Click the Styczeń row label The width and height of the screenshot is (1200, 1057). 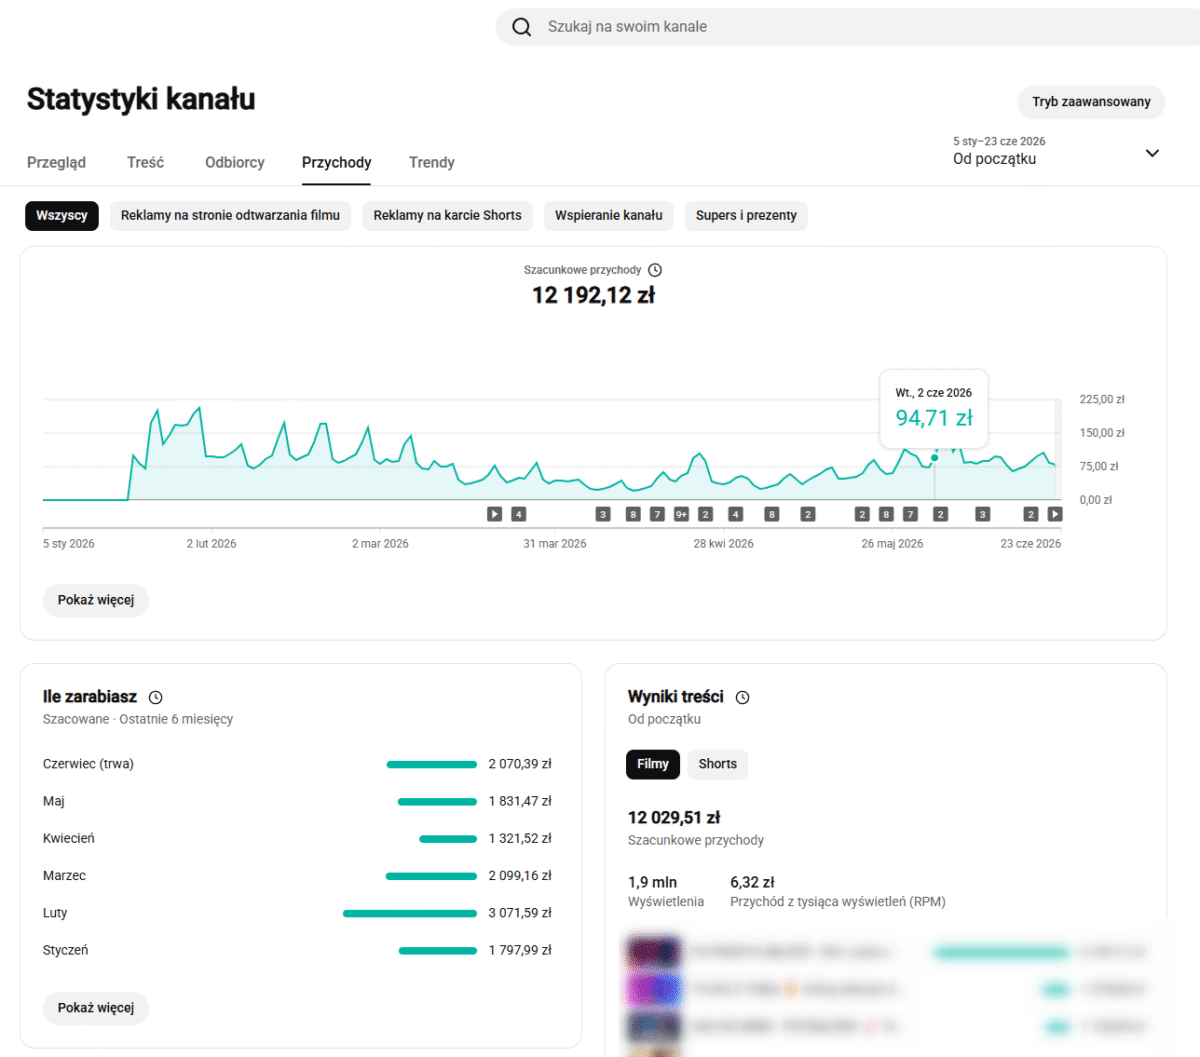tap(65, 951)
